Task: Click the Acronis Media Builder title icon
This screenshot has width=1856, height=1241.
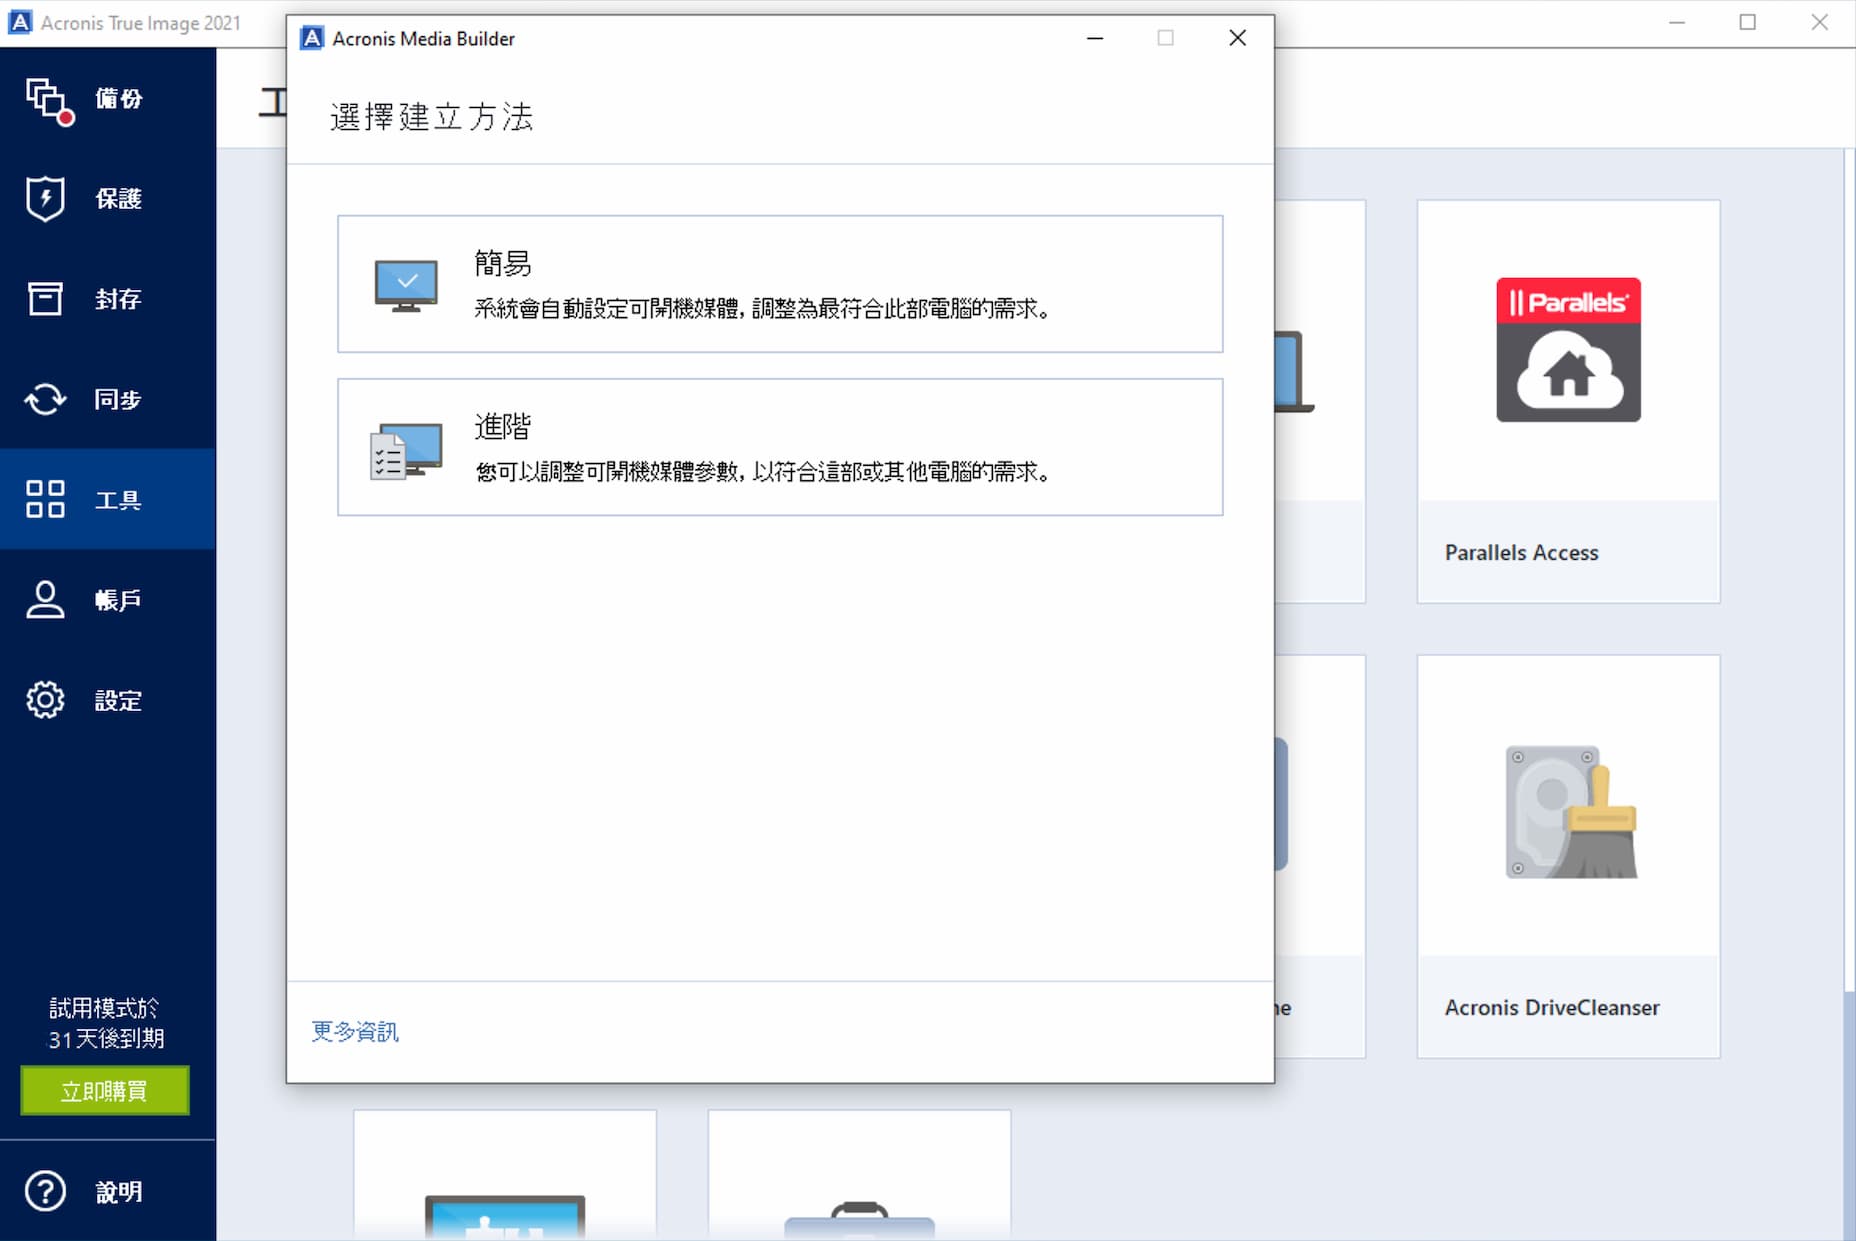Action: (312, 38)
